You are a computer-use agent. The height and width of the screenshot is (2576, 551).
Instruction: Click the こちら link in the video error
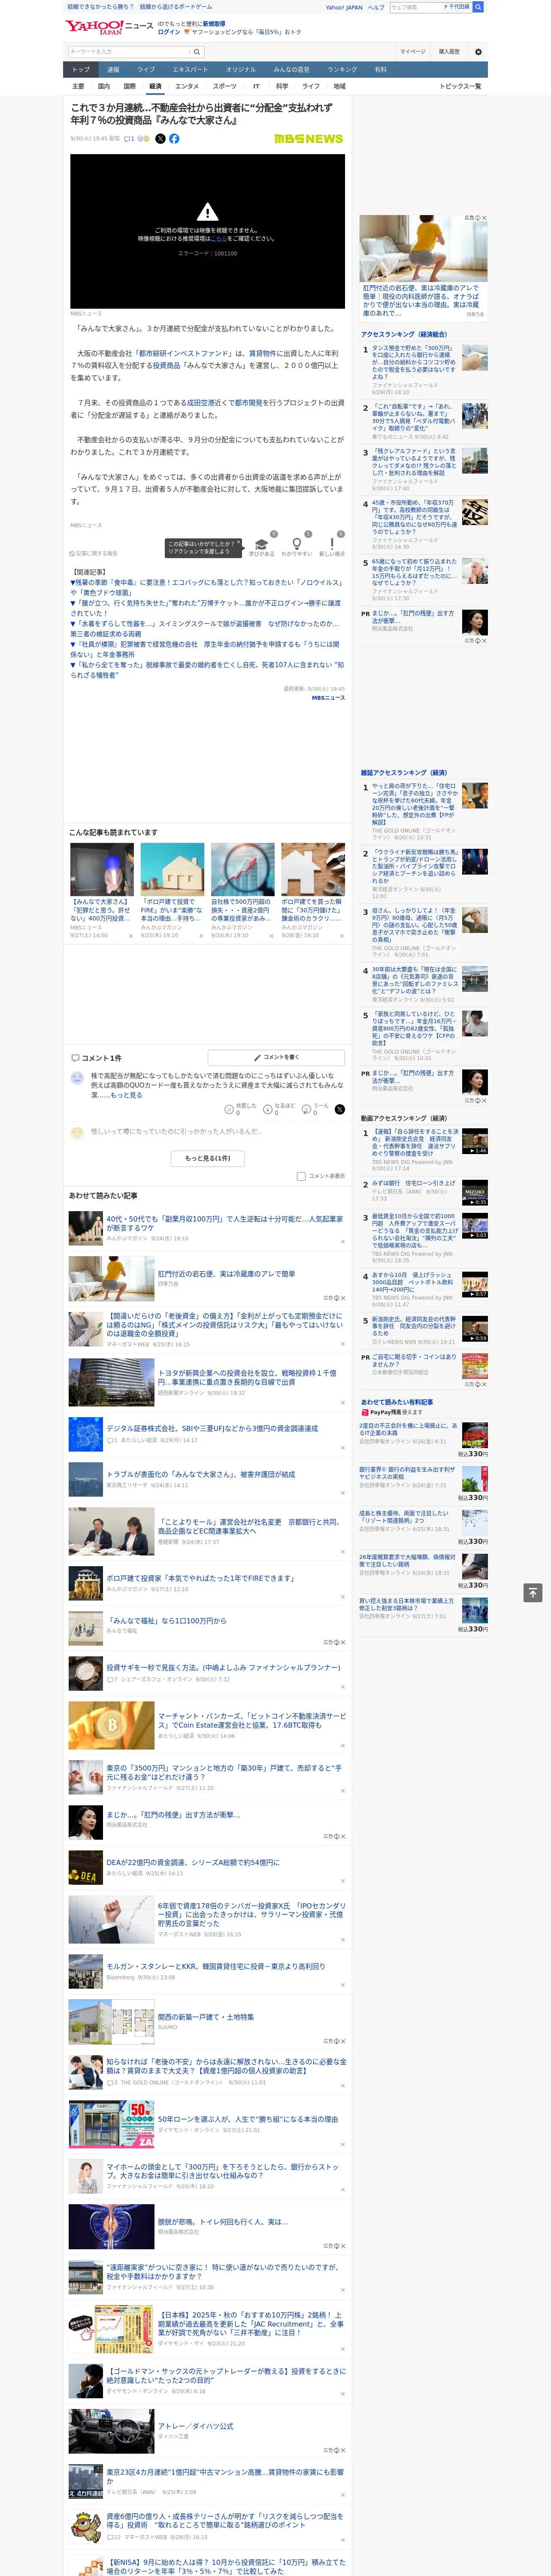[219, 239]
